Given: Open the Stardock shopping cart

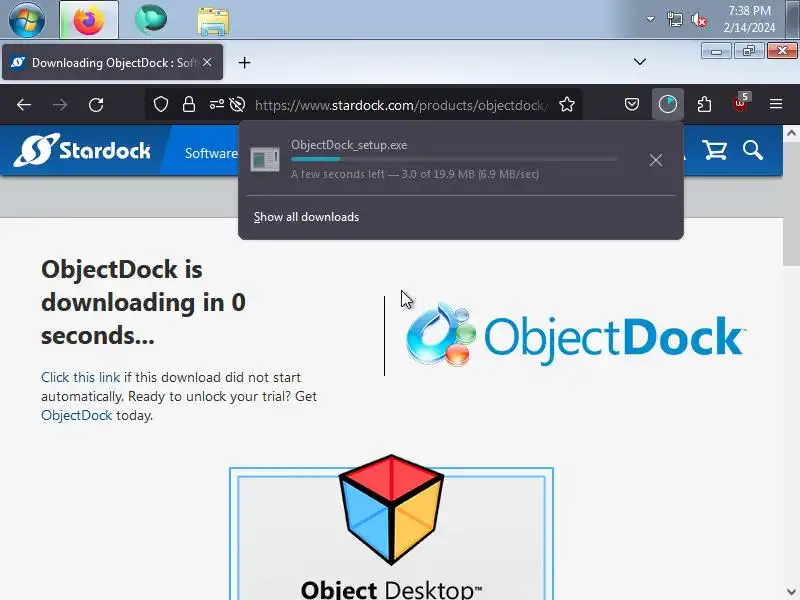Looking at the screenshot, I should coord(715,150).
